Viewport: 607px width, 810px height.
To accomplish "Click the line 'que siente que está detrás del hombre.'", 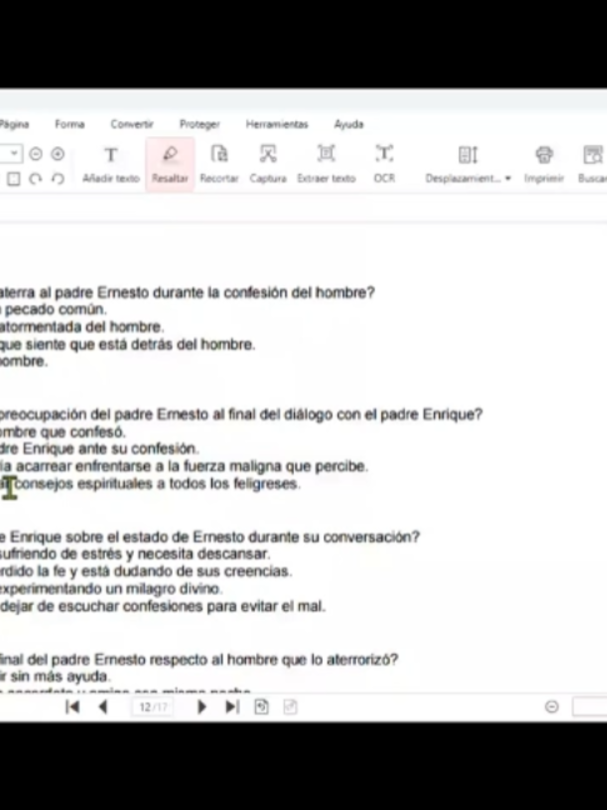I will click(128, 345).
